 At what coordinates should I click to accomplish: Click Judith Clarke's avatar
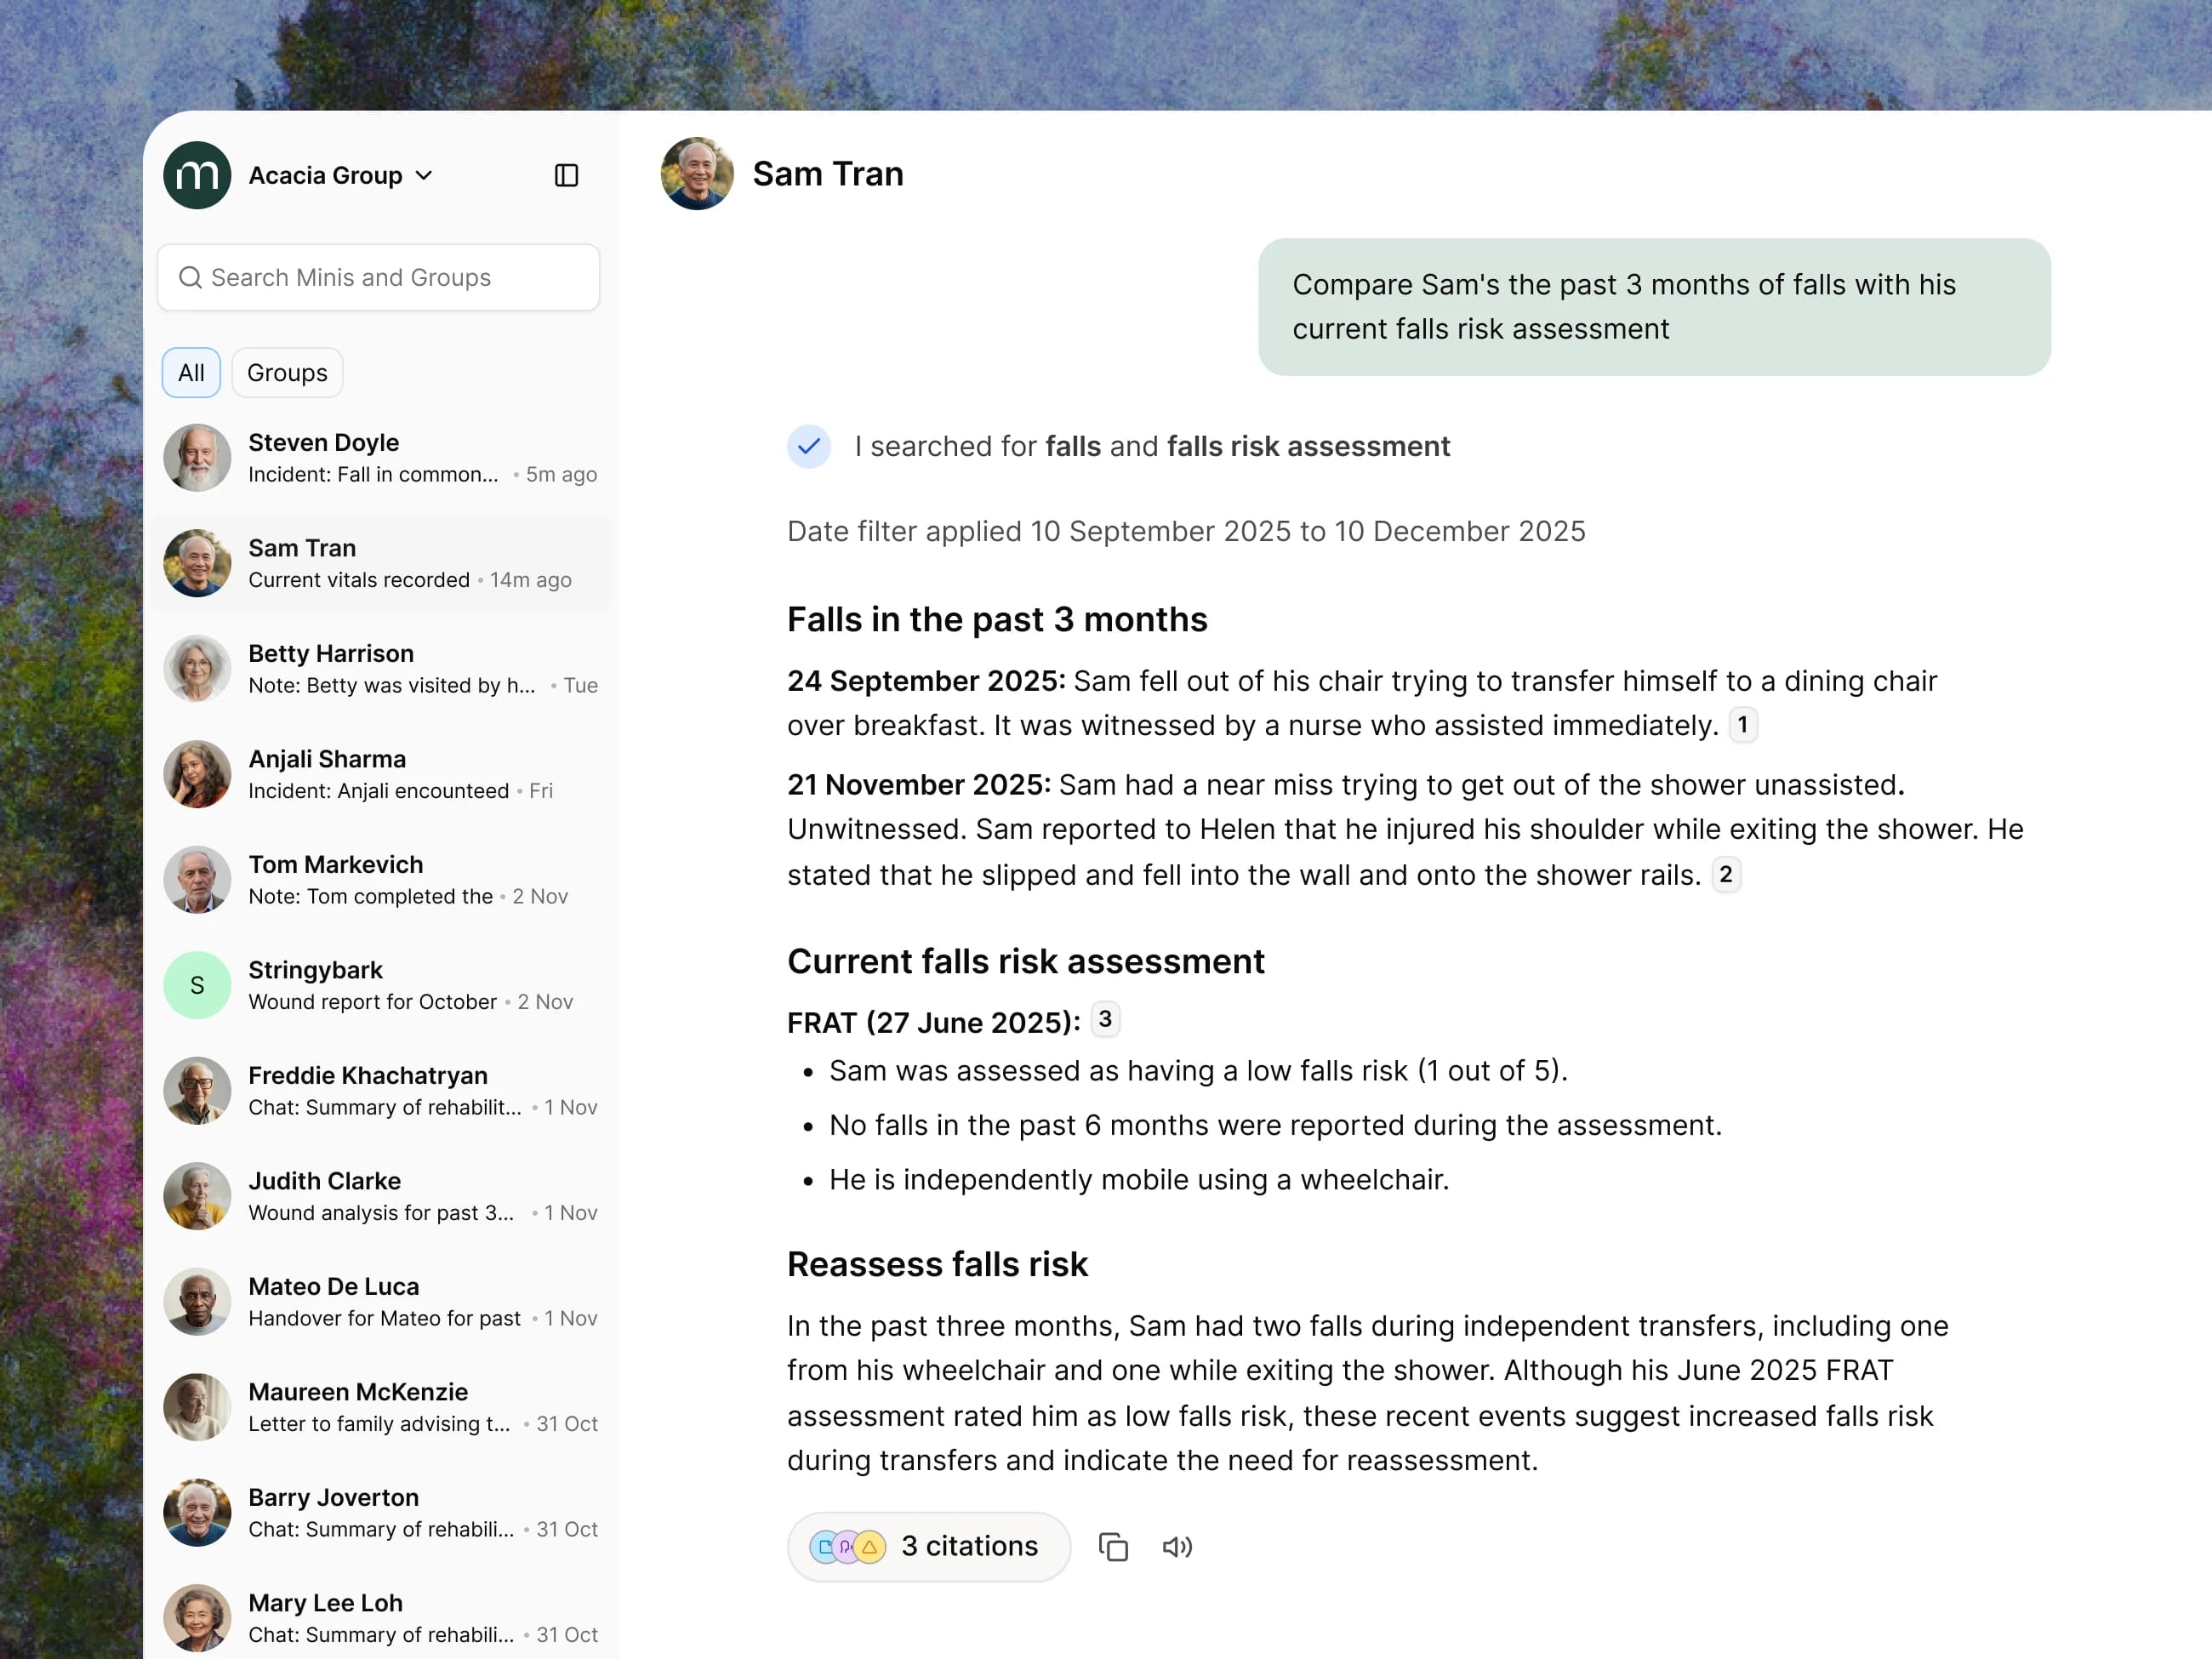tap(197, 1196)
